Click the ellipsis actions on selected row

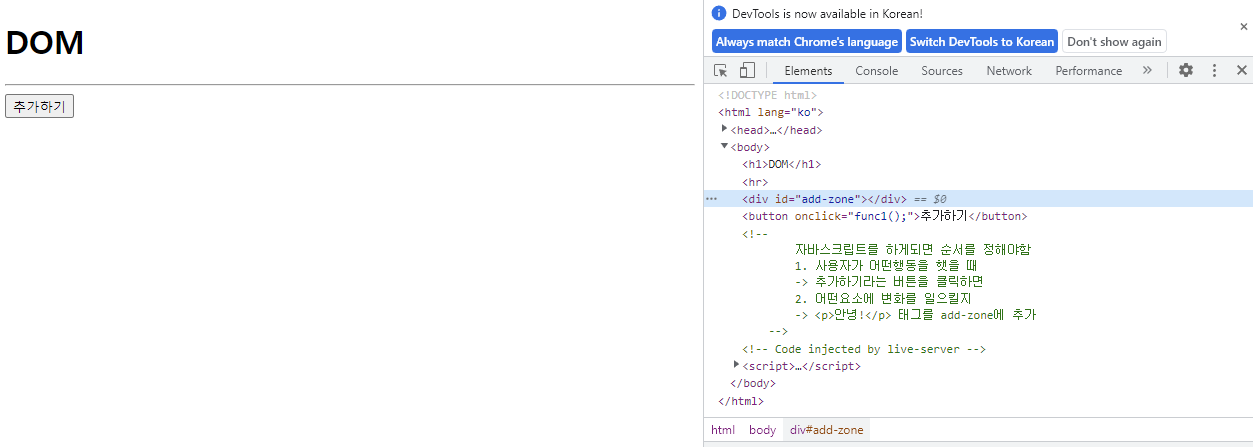click(712, 199)
